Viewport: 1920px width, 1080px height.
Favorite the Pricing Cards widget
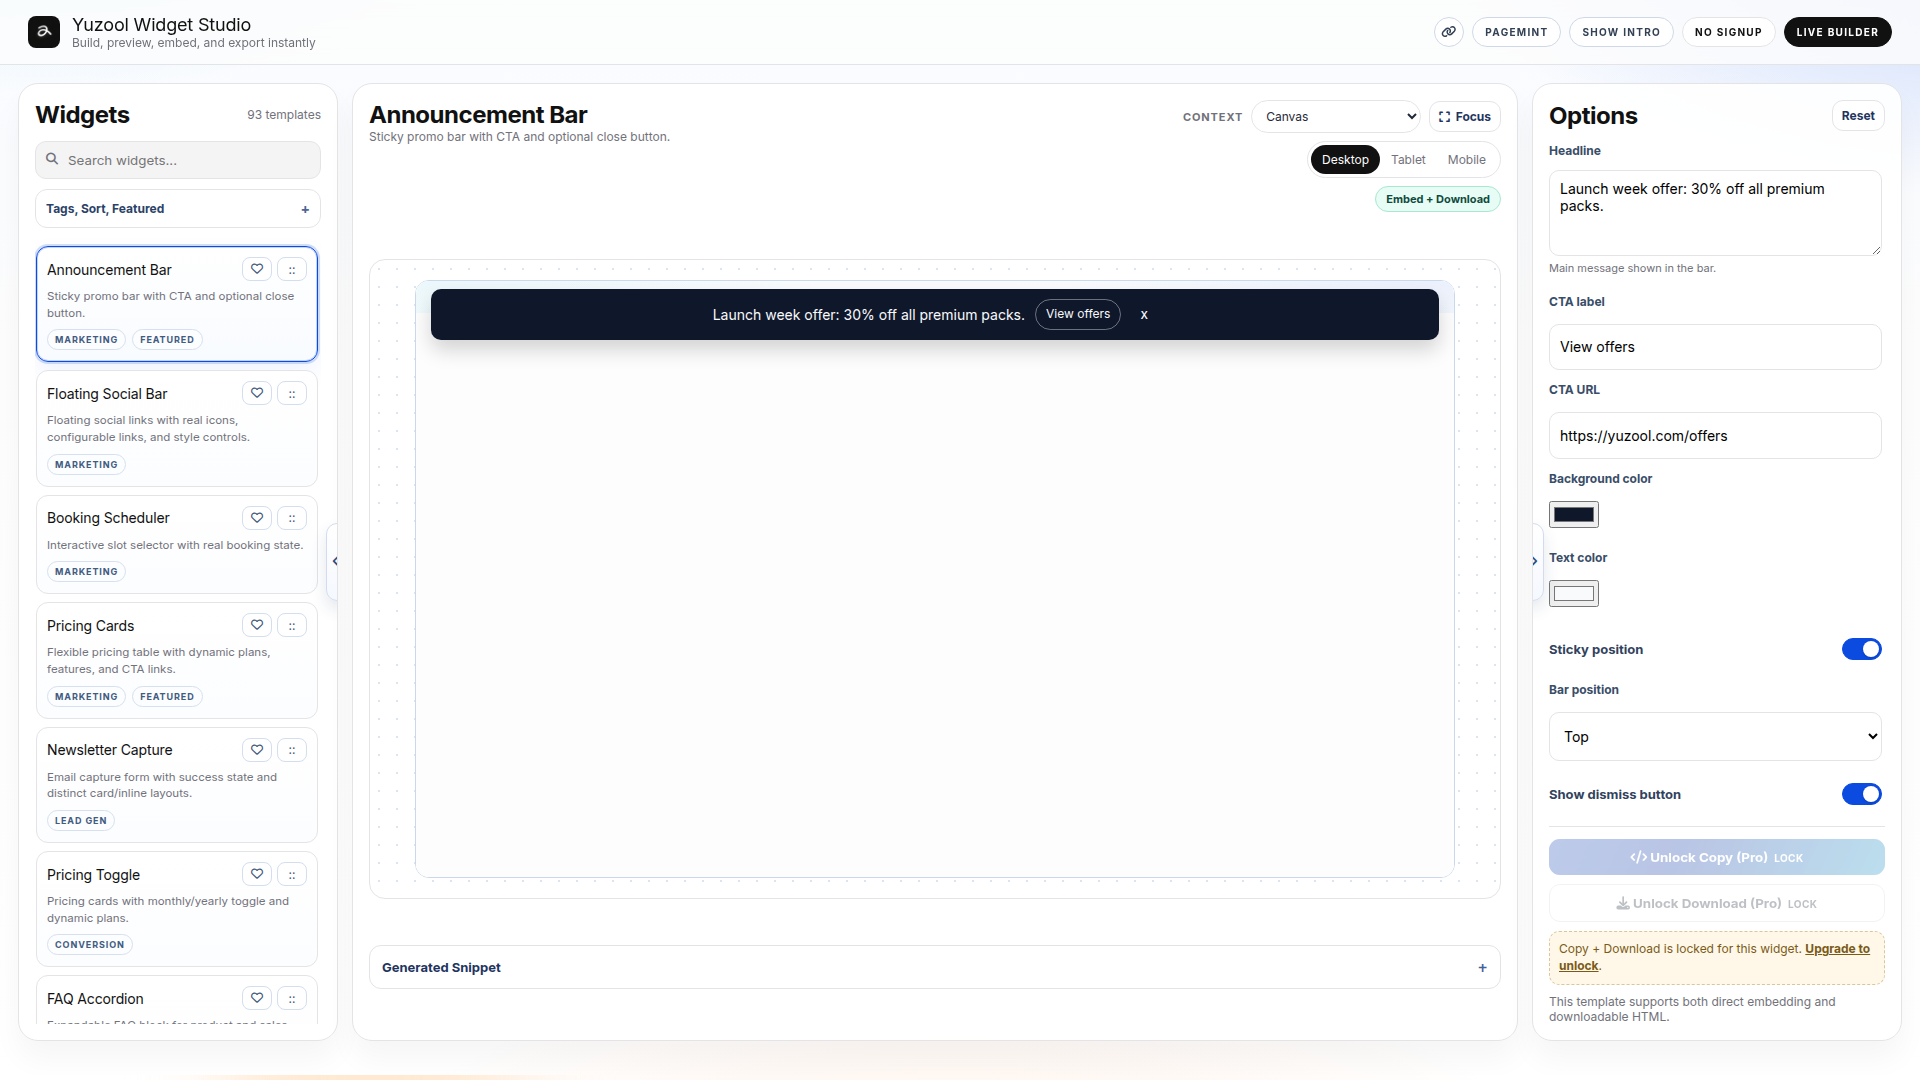257,625
